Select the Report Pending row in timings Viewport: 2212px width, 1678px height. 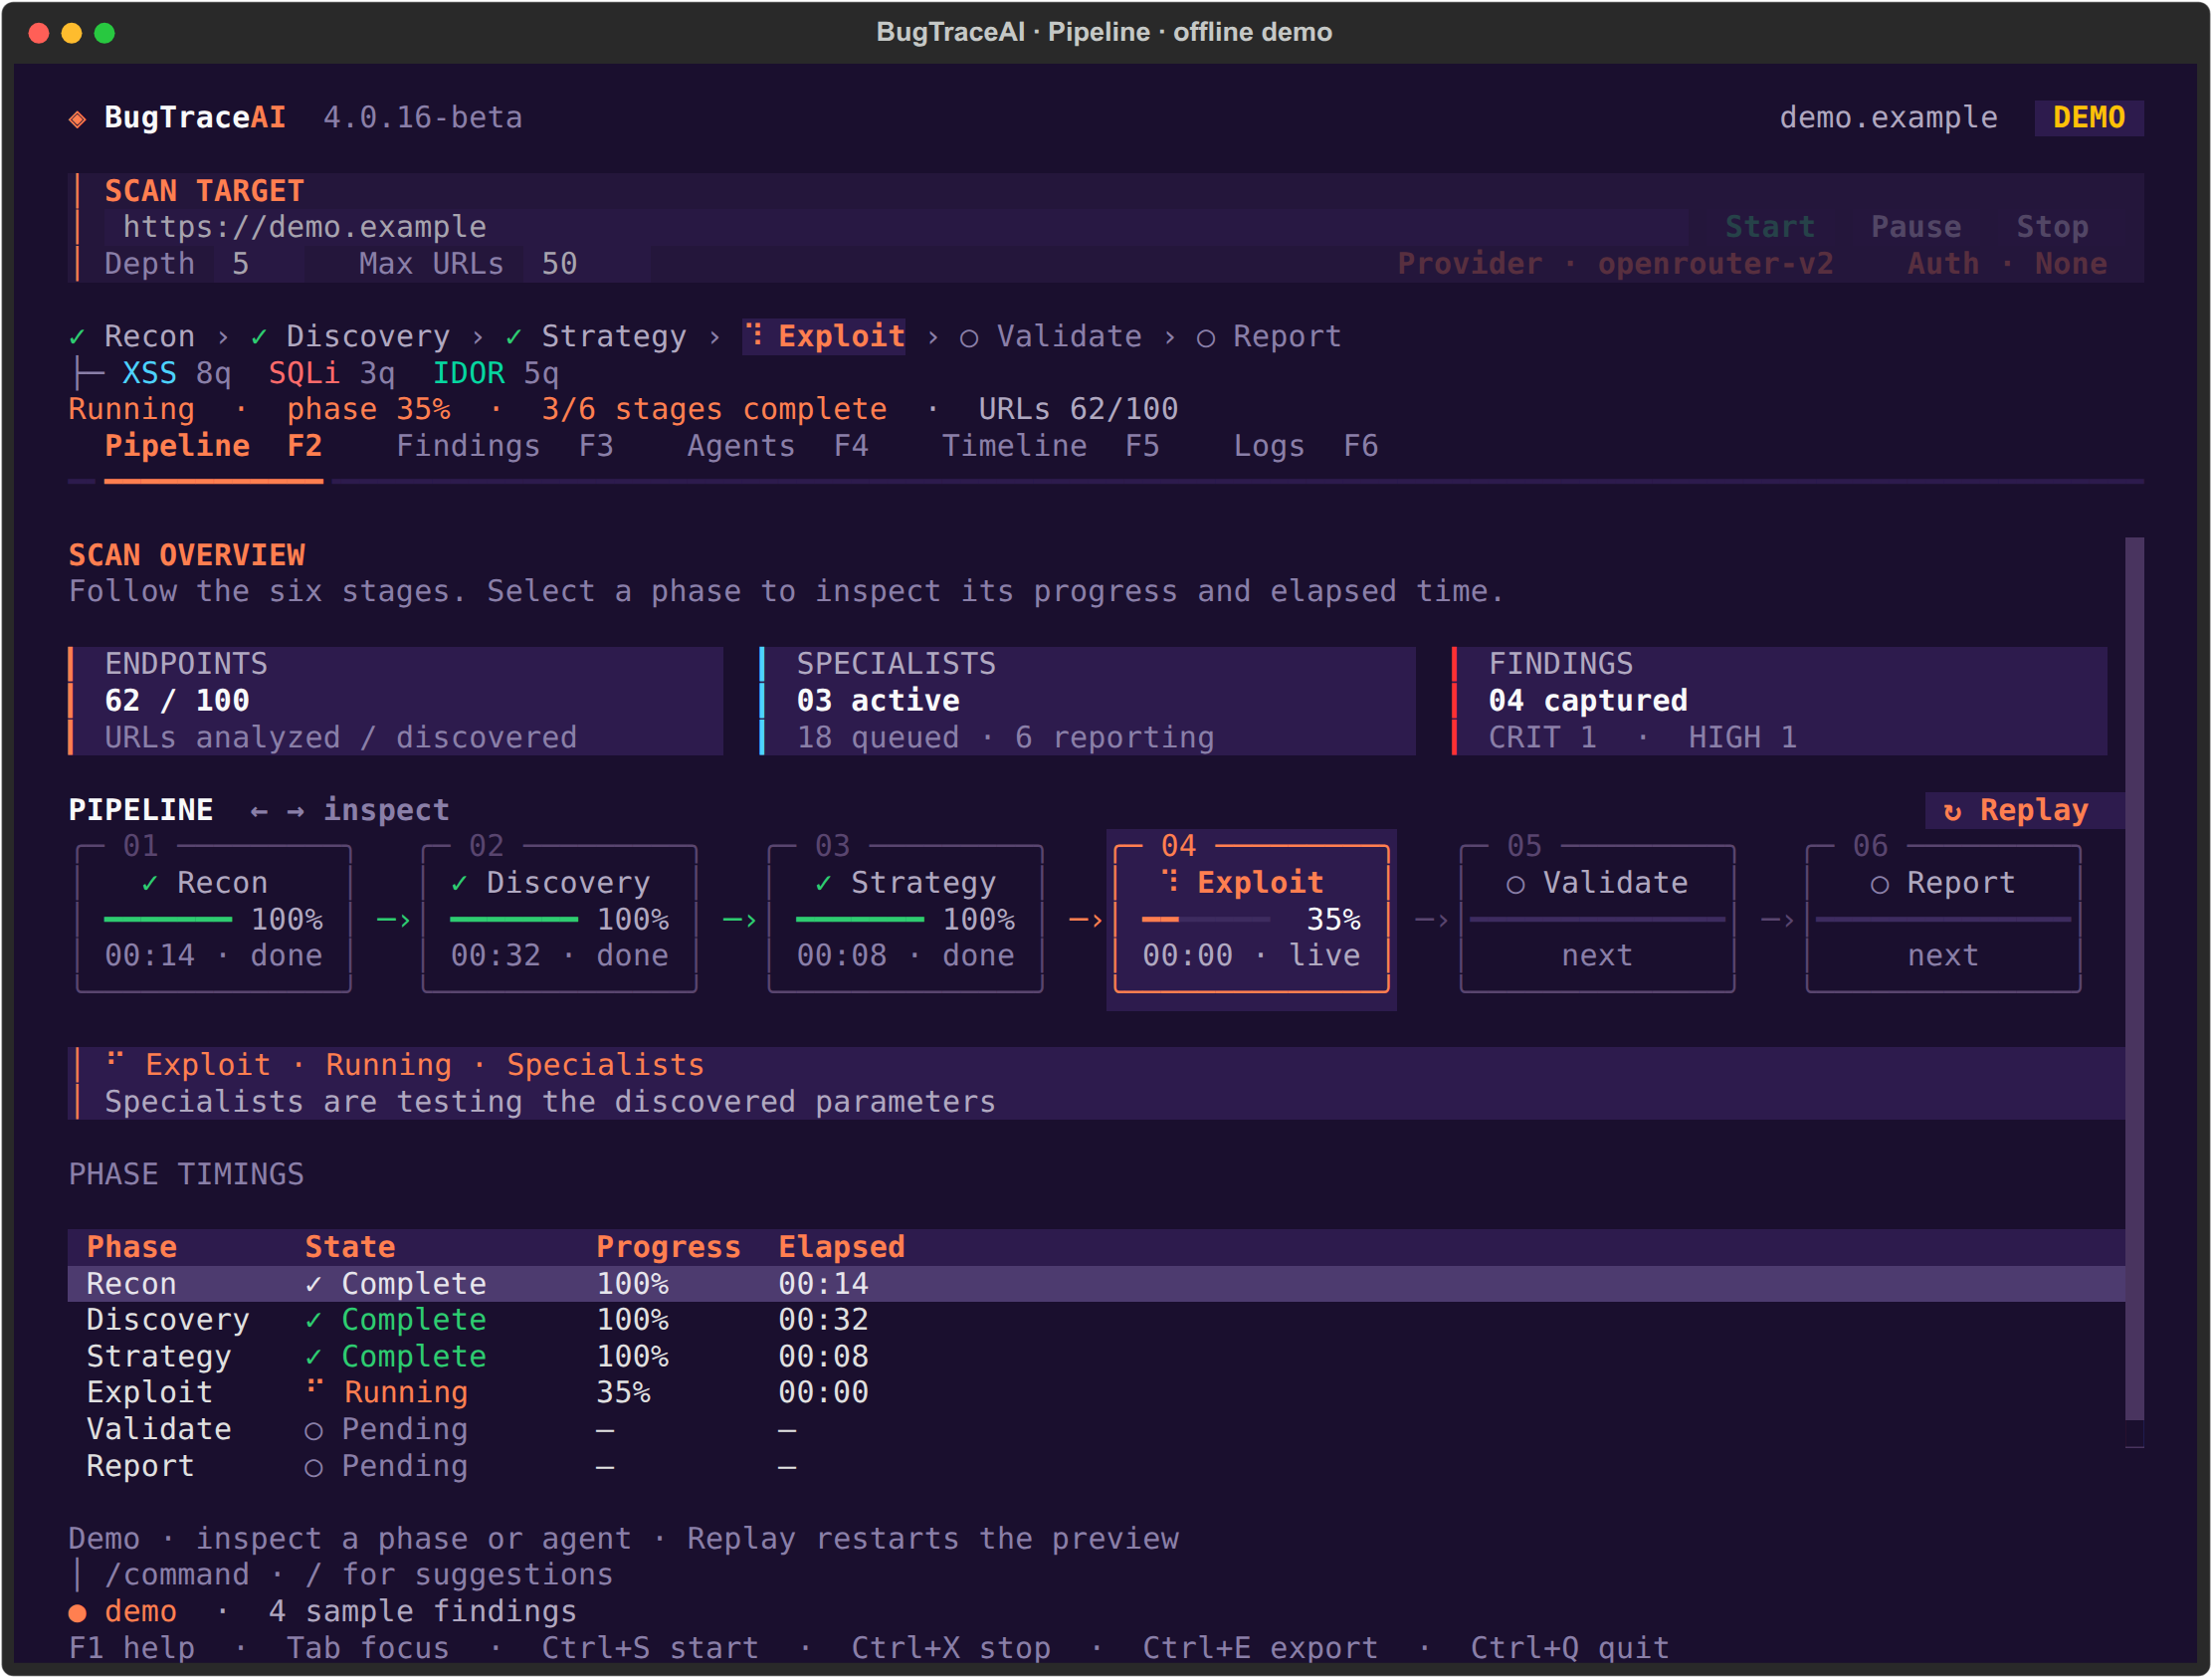(x=1096, y=1466)
